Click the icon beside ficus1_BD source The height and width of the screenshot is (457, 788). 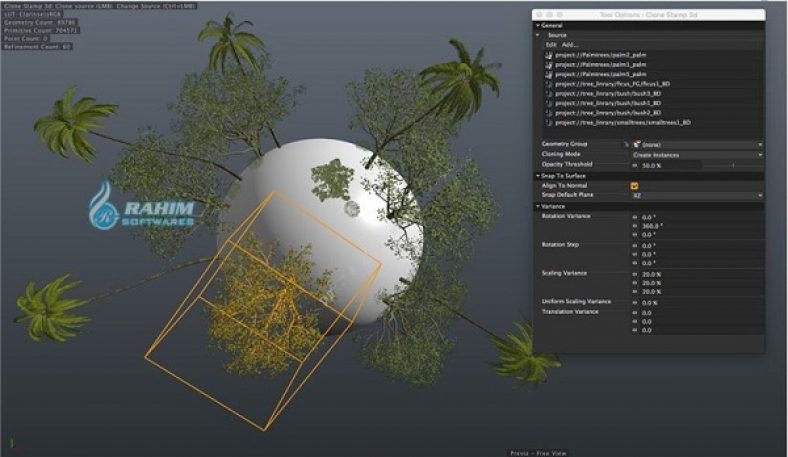[x=548, y=84]
